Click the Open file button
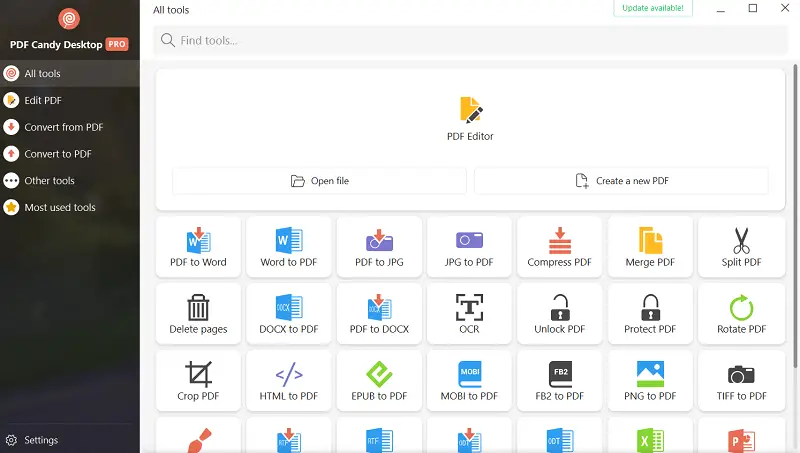The height and width of the screenshot is (453, 800). [319, 181]
